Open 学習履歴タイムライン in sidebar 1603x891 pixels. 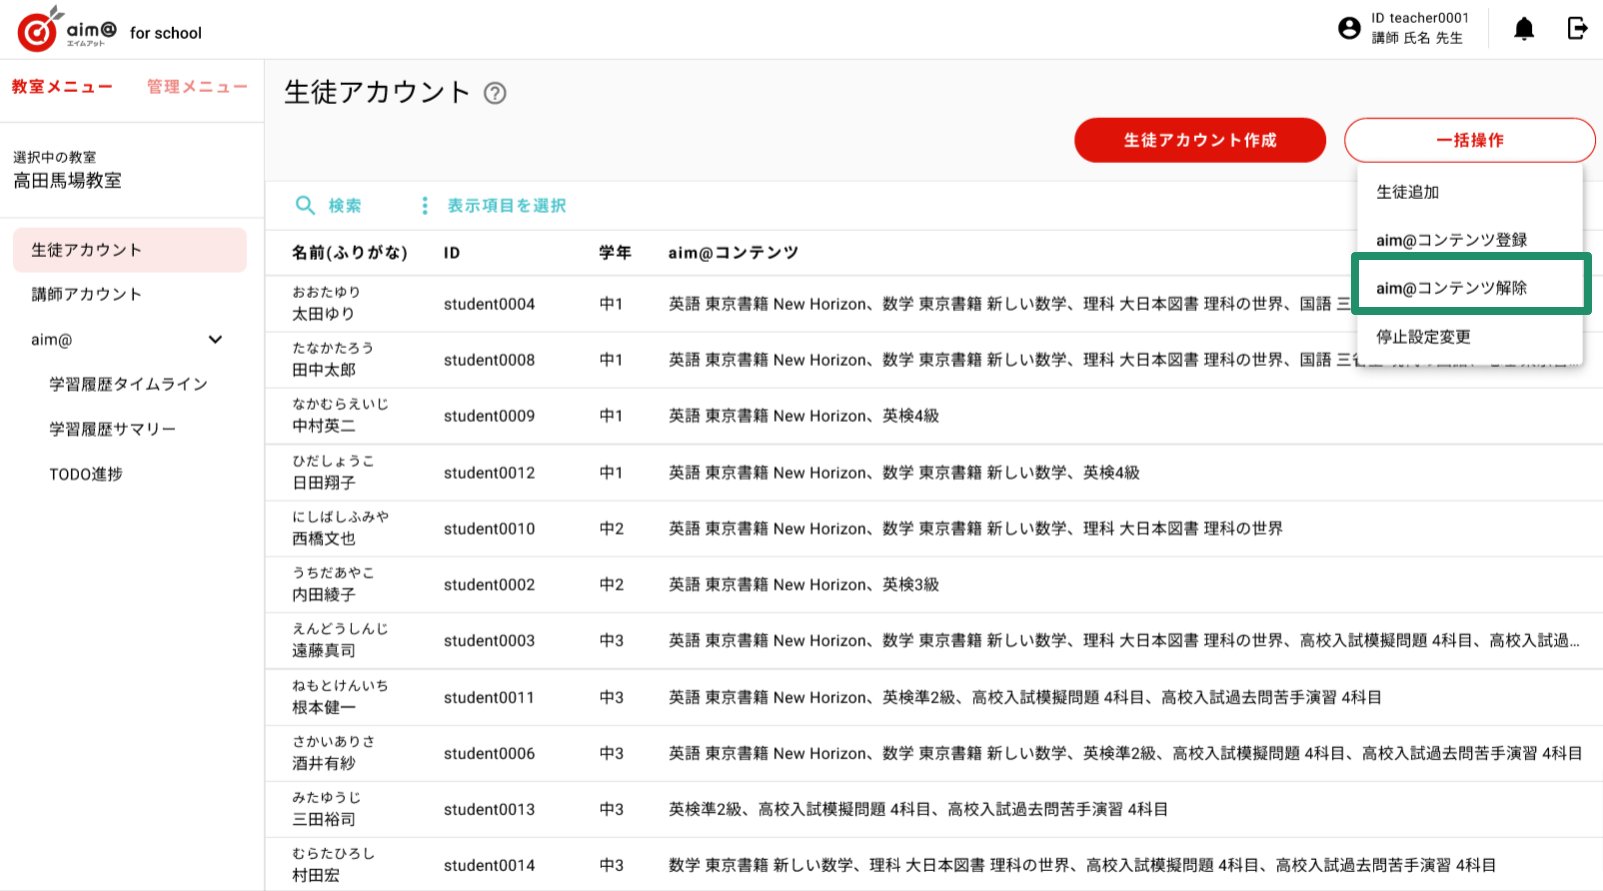(130, 384)
